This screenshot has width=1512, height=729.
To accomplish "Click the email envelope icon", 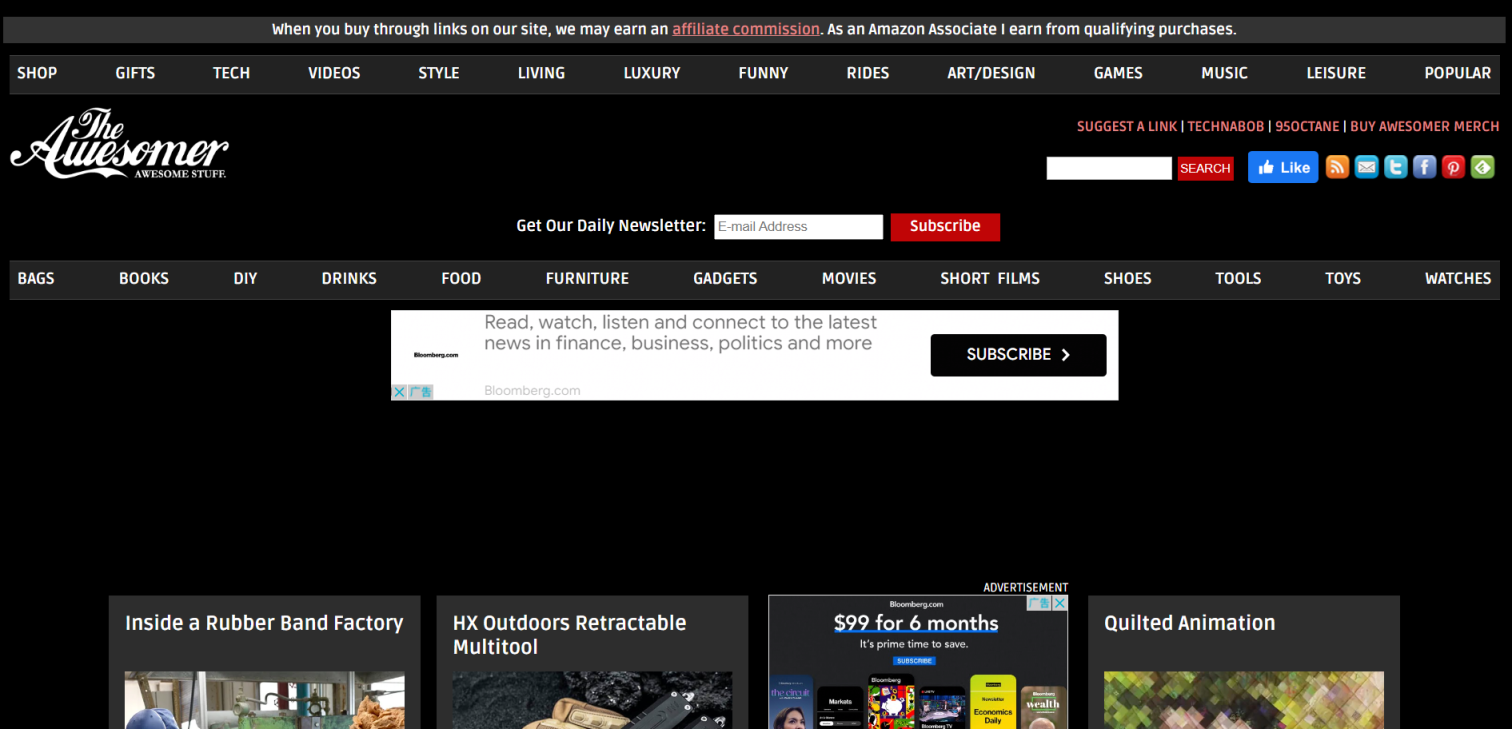I will click(x=1366, y=167).
